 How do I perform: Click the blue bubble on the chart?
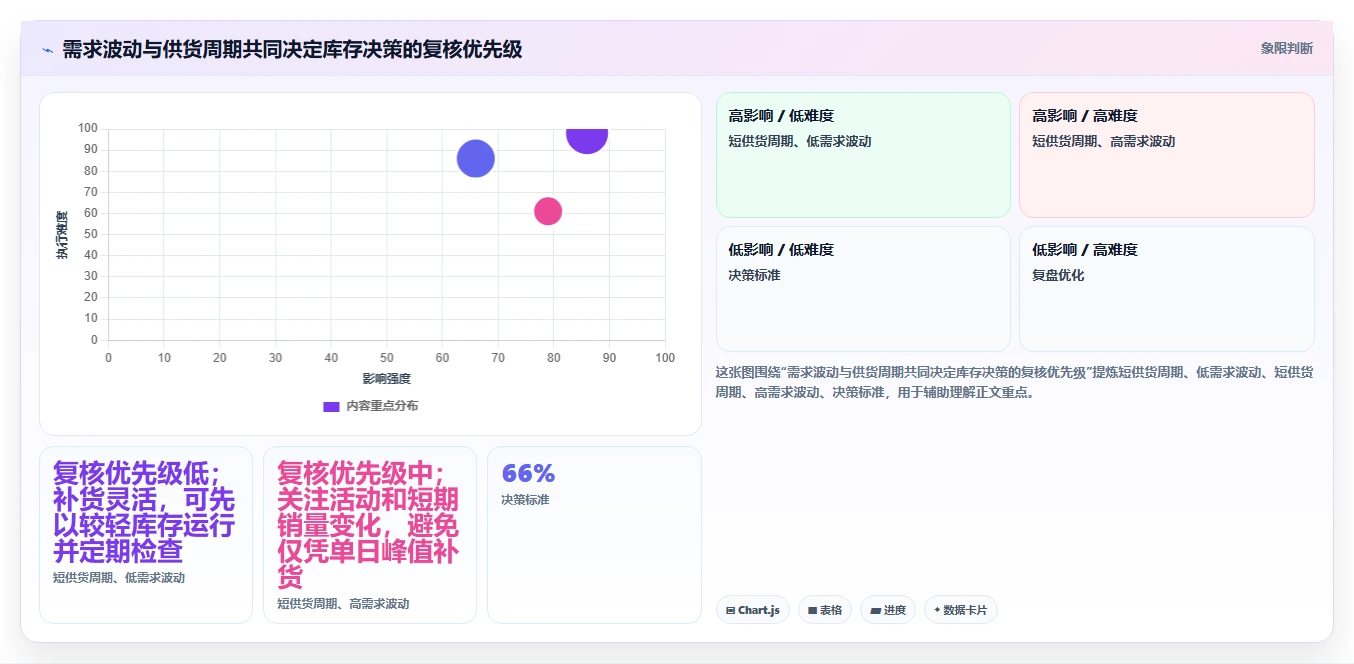tap(476, 158)
